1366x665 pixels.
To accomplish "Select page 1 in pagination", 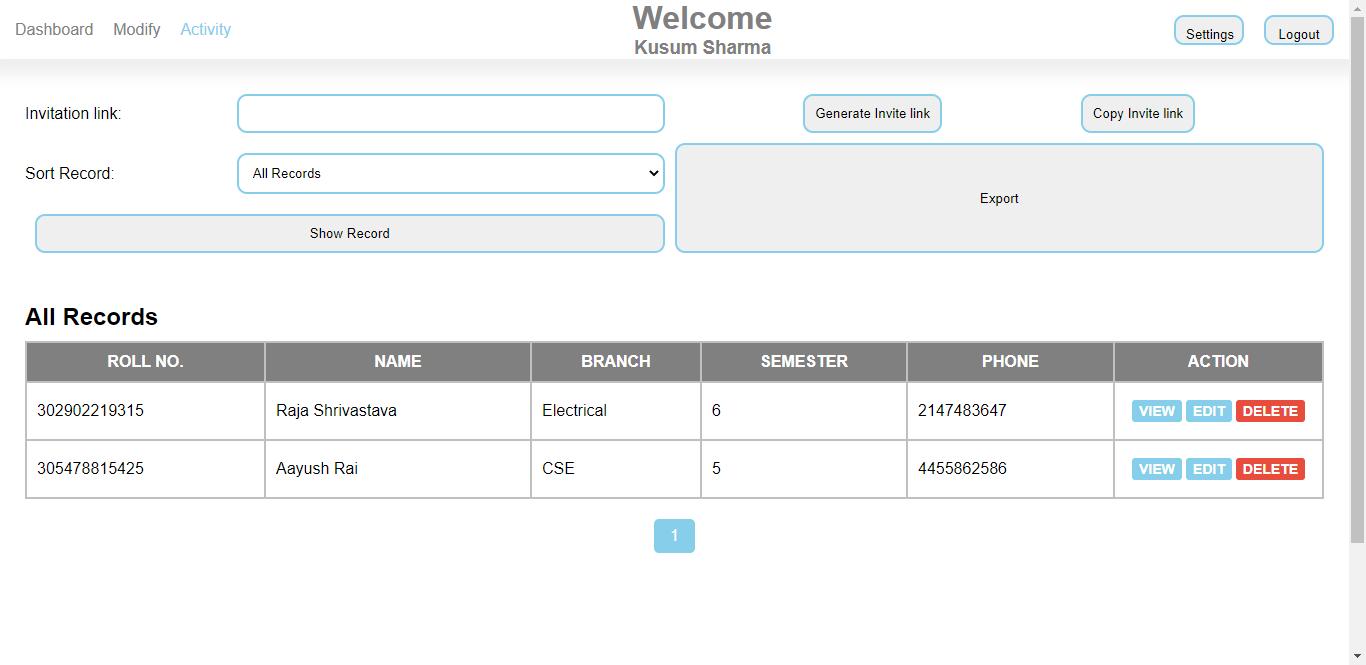I will (x=674, y=535).
